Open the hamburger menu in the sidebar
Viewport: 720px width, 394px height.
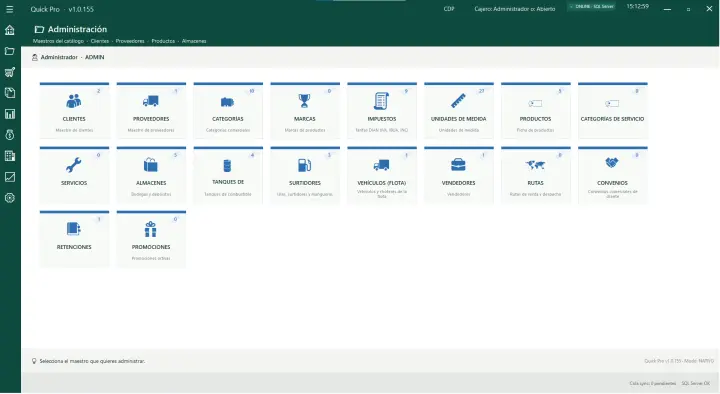click(x=10, y=9)
